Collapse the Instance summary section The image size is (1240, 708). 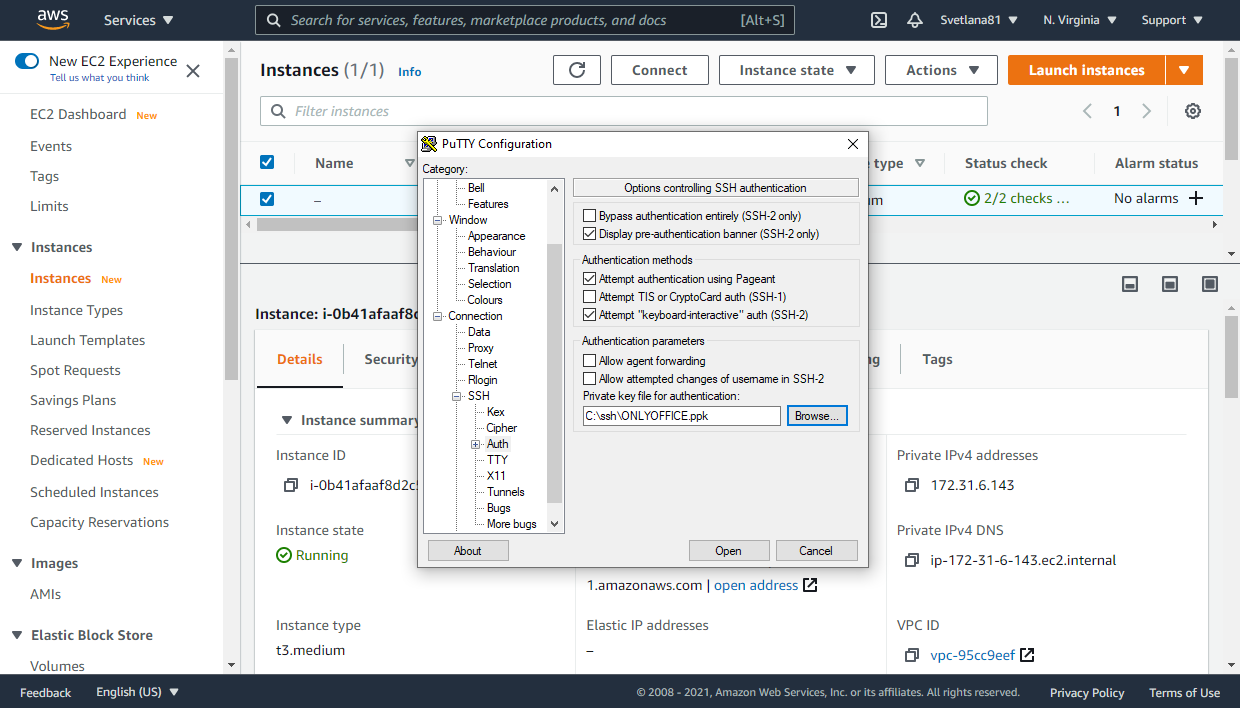[x=287, y=420]
